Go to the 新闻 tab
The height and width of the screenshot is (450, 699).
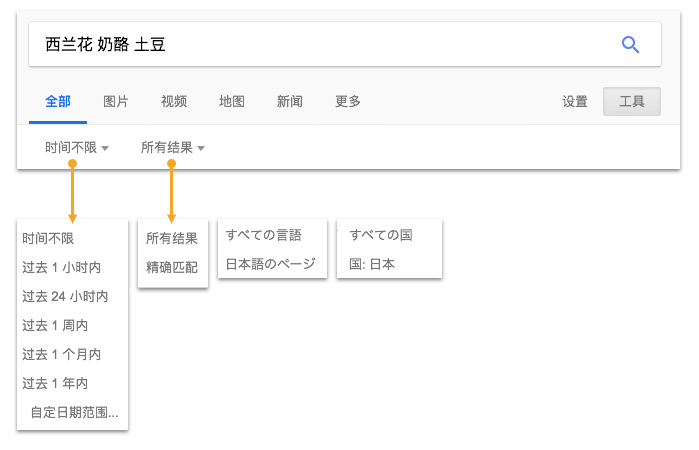pyautogui.click(x=290, y=101)
